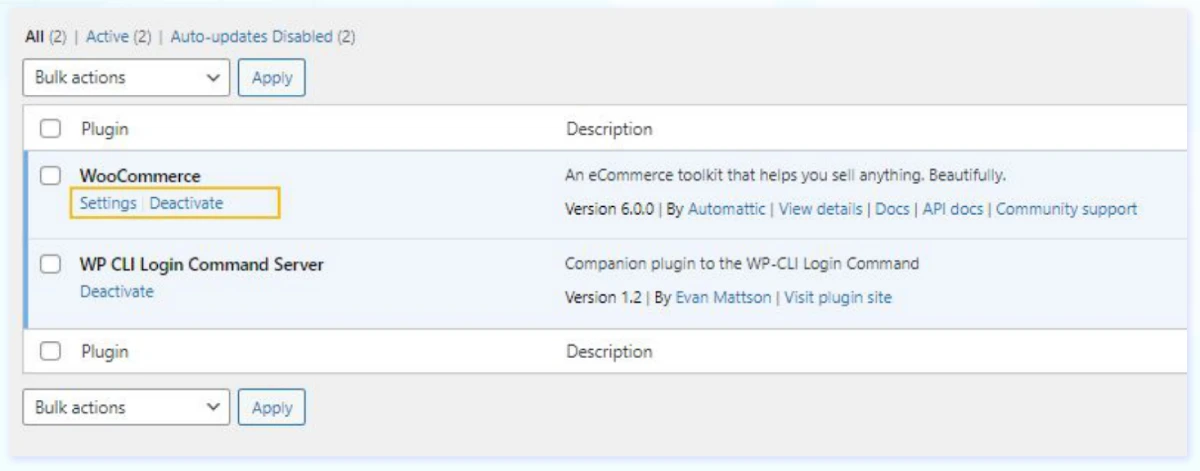Open the Community support link
The width and height of the screenshot is (1200, 471).
pyautogui.click(x=1066, y=209)
